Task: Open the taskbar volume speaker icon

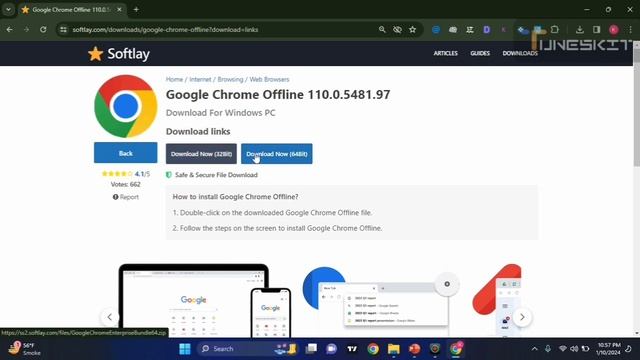Action: (x=574, y=349)
